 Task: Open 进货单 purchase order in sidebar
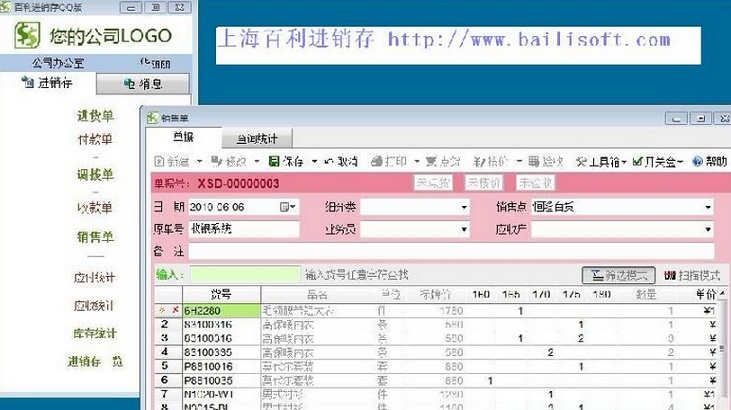click(x=95, y=116)
